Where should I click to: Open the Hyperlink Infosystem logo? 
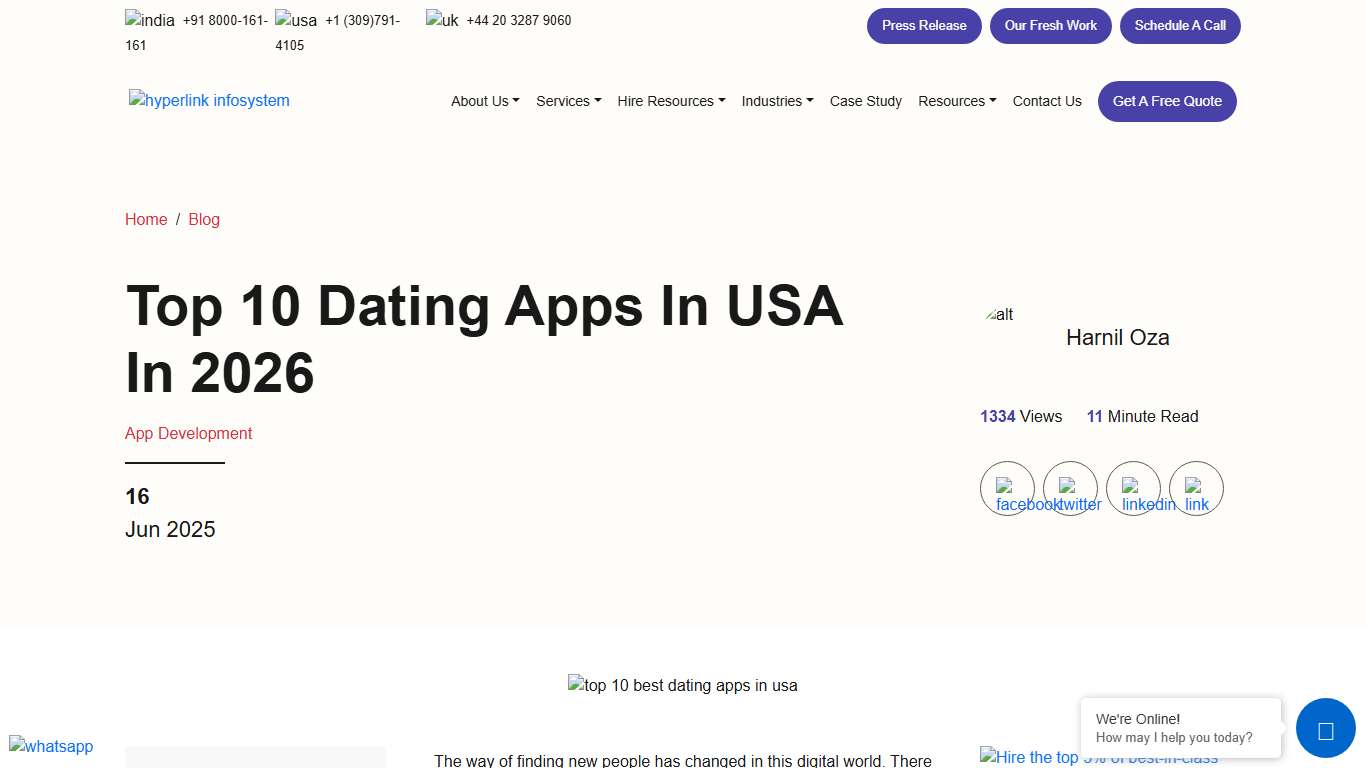pyautogui.click(x=209, y=100)
